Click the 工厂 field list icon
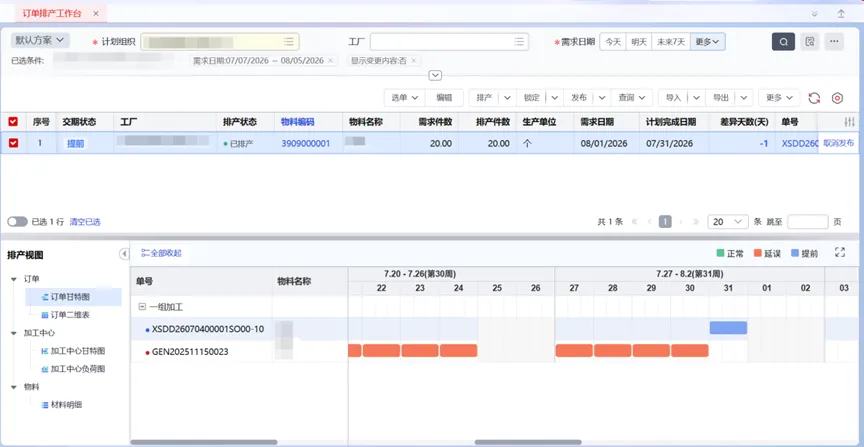The height and width of the screenshot is (447, 864). point(519,41)
